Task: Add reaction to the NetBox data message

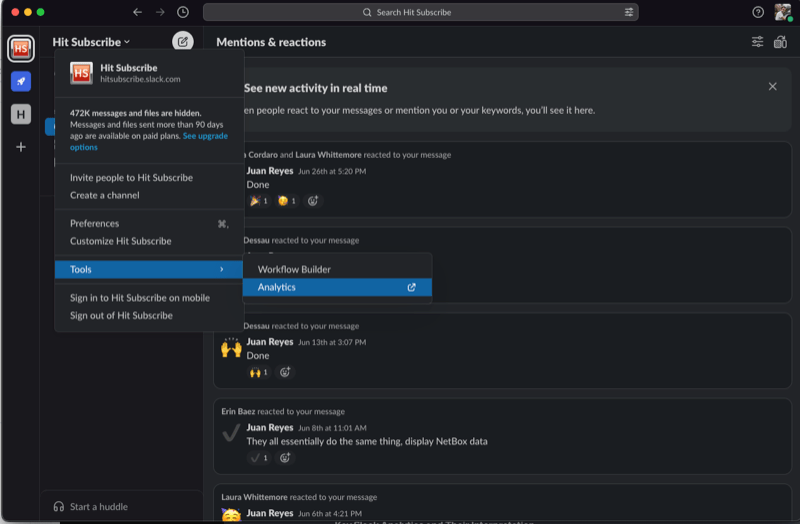Action: coord(285,458)
